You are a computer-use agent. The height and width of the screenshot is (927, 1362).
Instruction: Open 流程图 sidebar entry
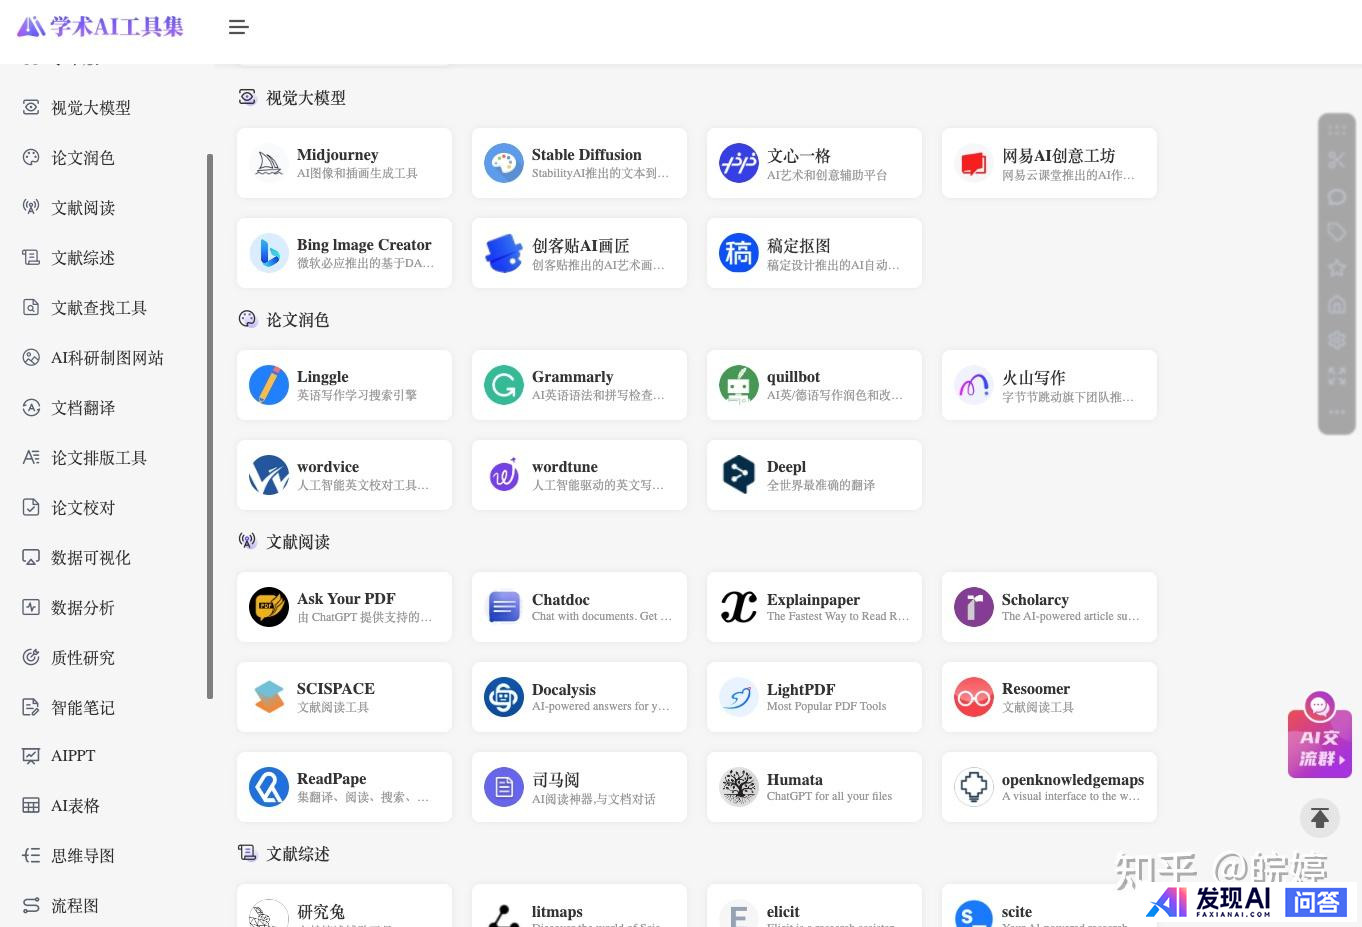tap(75, 906)
